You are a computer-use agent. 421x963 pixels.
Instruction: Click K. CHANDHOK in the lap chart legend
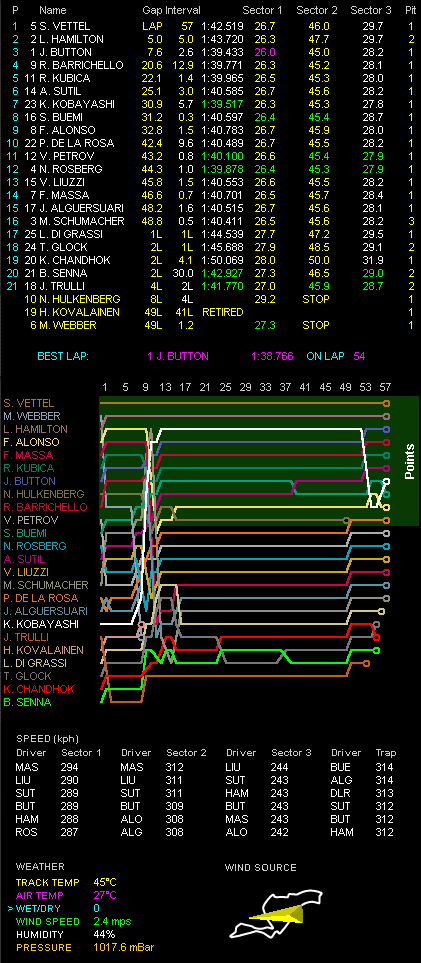tap(39, 689)
